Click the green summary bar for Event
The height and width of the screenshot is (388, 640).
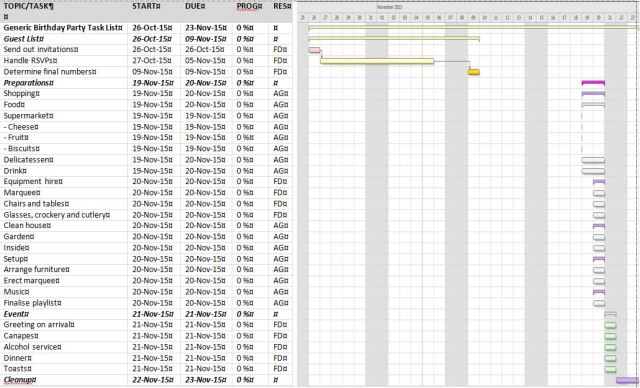(x=611, y=314)
